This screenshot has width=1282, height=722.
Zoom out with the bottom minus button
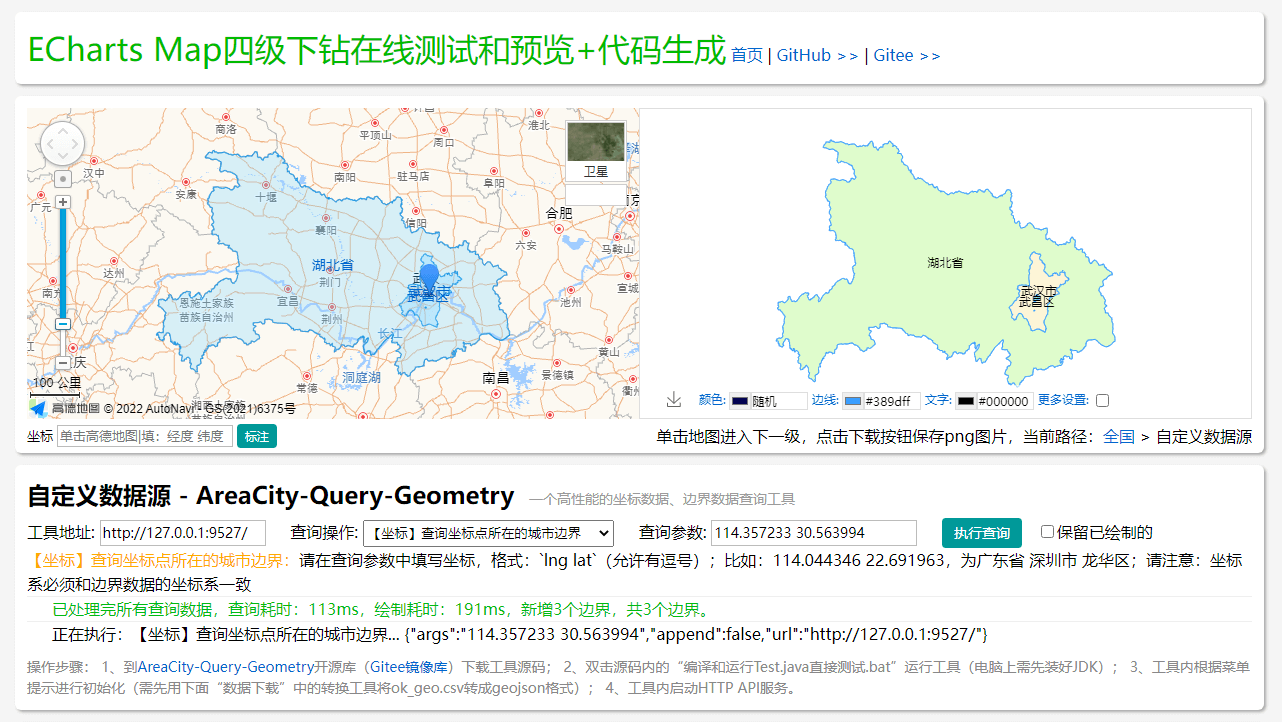pyautogui.click(x=63, y=363)
